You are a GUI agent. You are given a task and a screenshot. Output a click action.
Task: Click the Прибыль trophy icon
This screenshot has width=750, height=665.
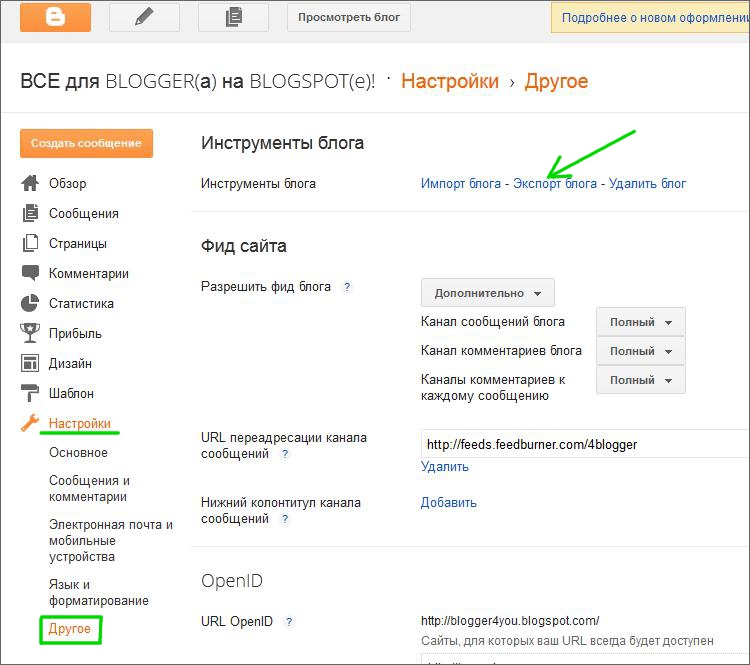pyautogui.click(x=30, y=333)
